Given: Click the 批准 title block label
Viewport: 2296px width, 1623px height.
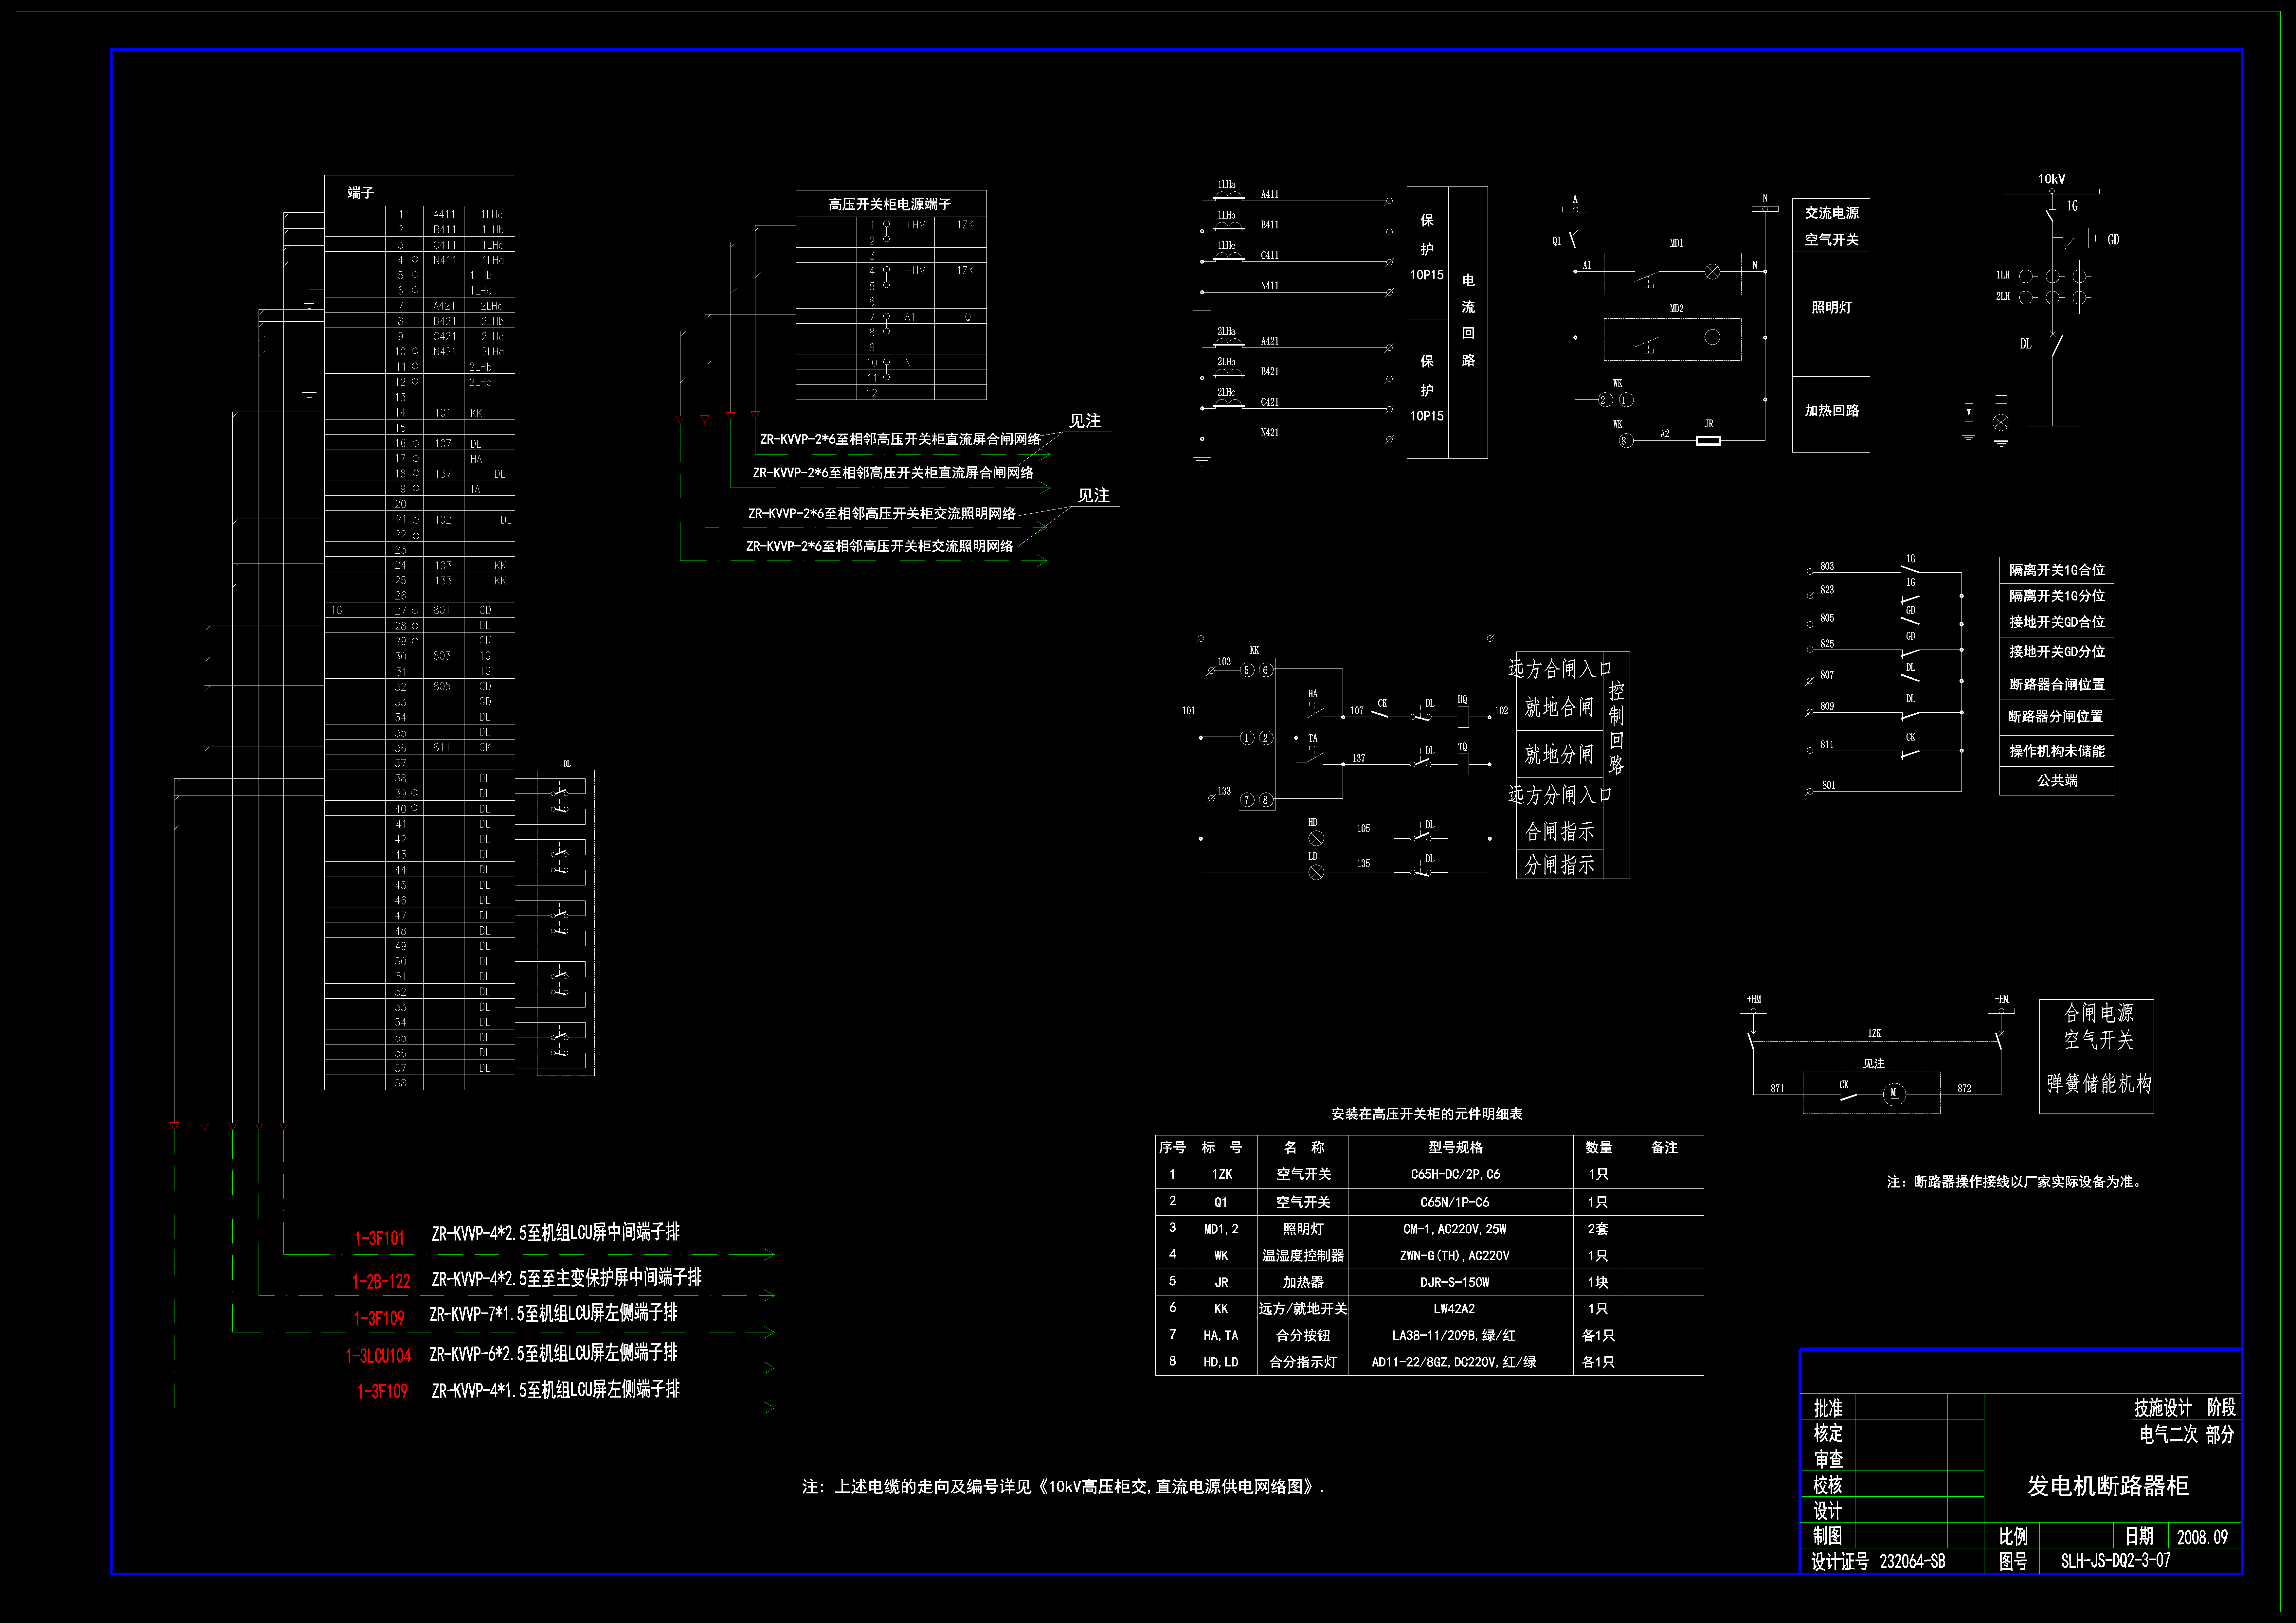Looking at the screenshot, I should (1828, 1408).
